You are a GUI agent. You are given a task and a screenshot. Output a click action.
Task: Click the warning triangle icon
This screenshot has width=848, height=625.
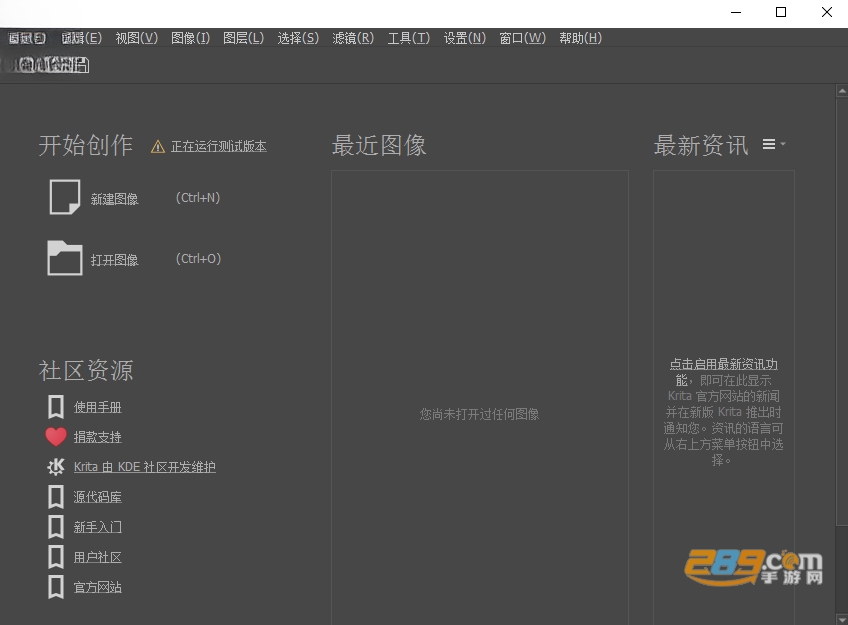pos(158,147)
